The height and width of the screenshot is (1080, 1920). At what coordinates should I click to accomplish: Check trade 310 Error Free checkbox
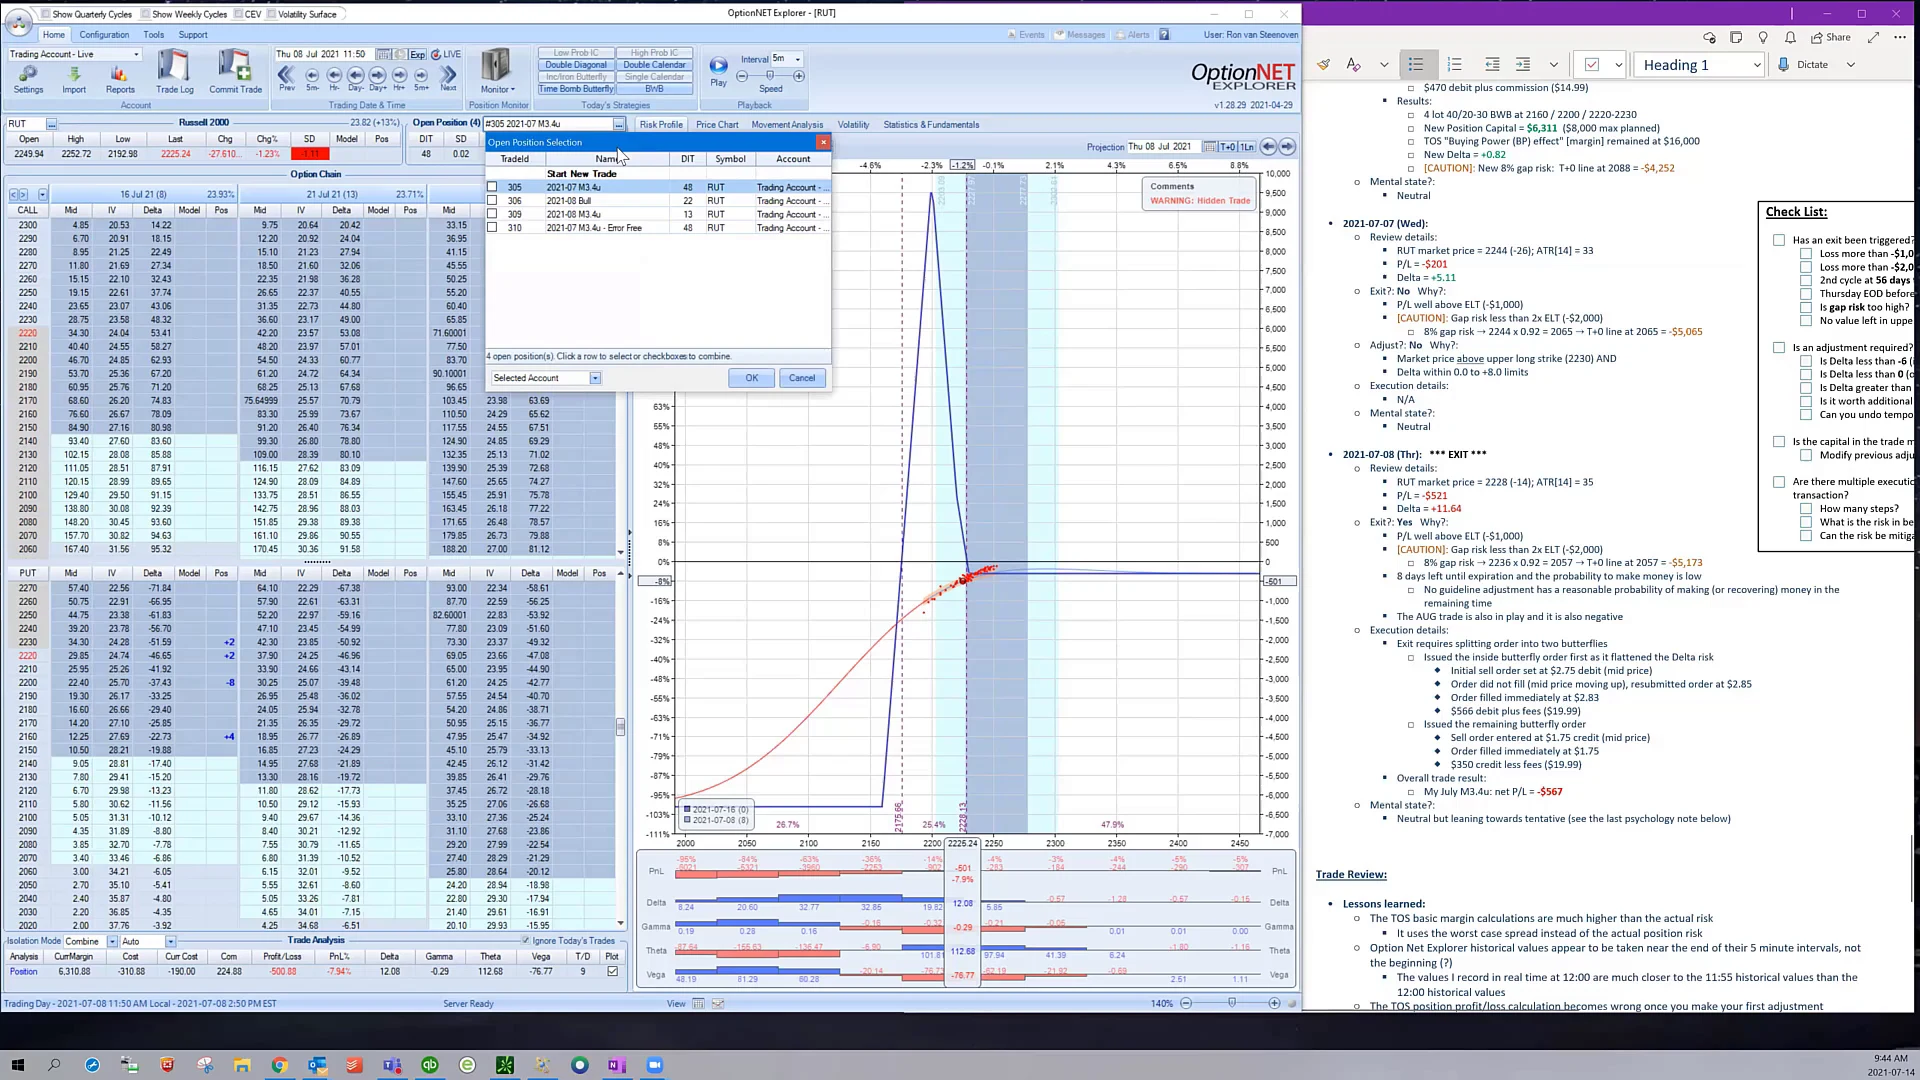tap(492, 228)
